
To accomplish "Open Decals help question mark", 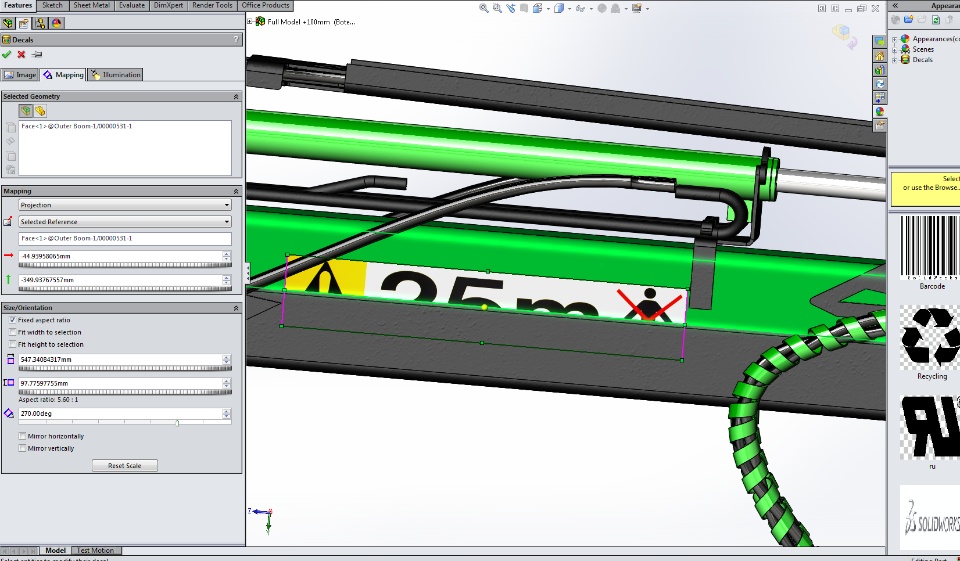I will coord(236,39).
